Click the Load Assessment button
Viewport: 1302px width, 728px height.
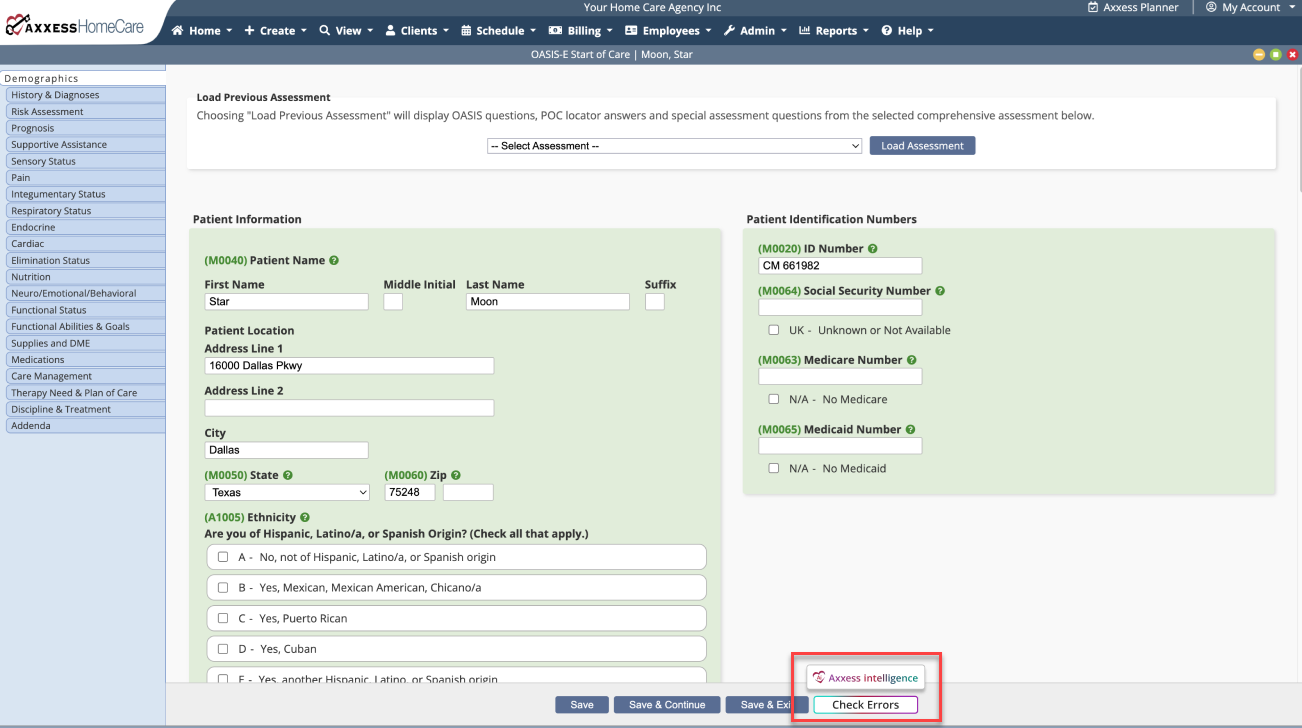[922, 146]
